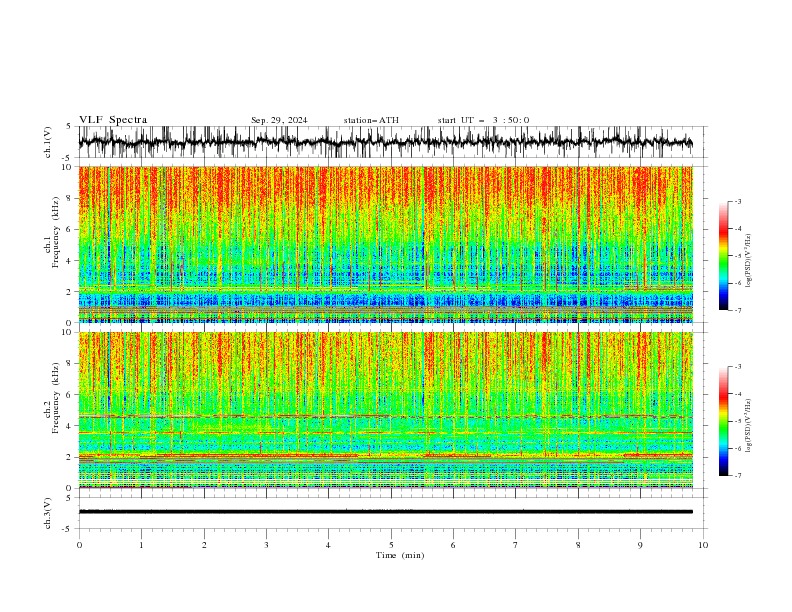Click inside the ch.2 spectrogram panel

click(385, 410)
